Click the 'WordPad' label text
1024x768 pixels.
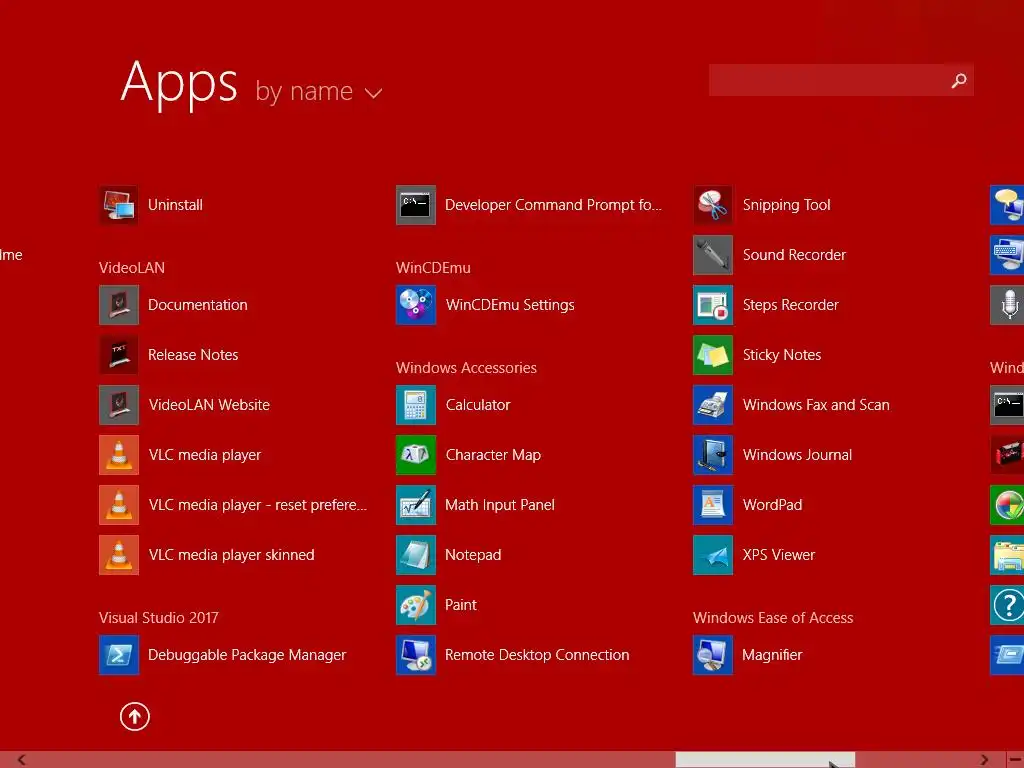[x=773, y=505]
